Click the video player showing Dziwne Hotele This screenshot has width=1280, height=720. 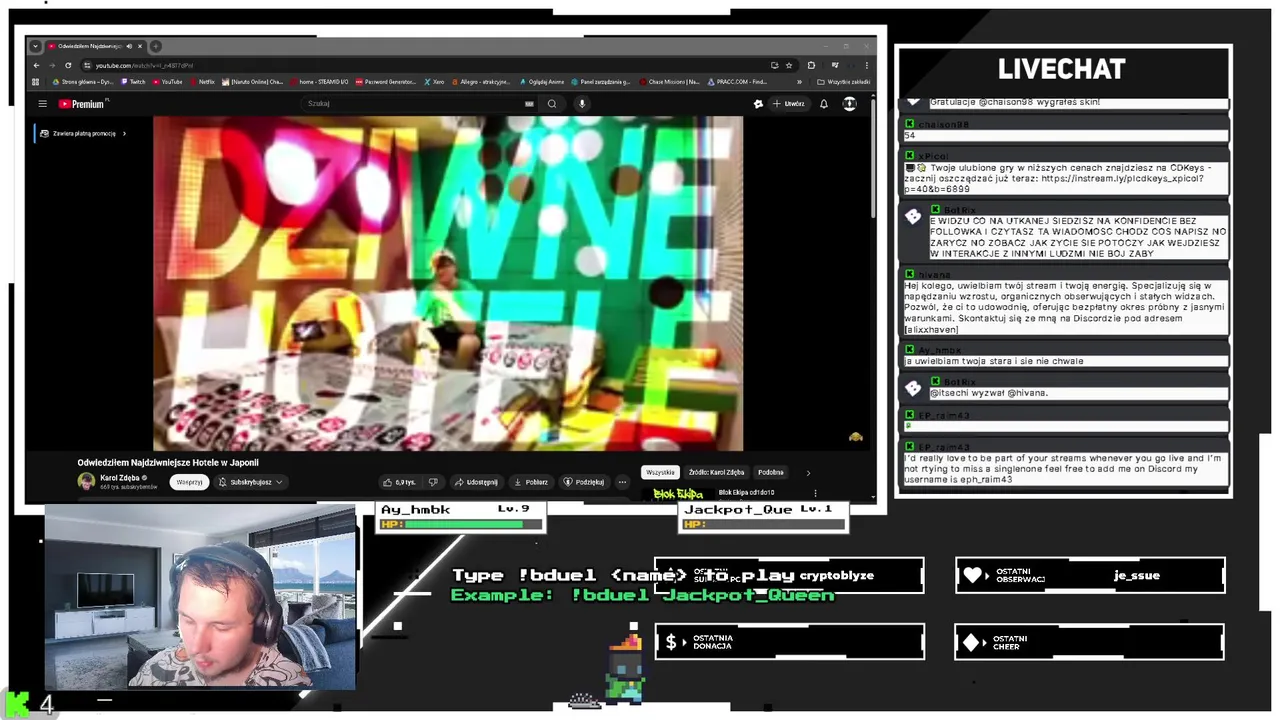tap(448, 283)
